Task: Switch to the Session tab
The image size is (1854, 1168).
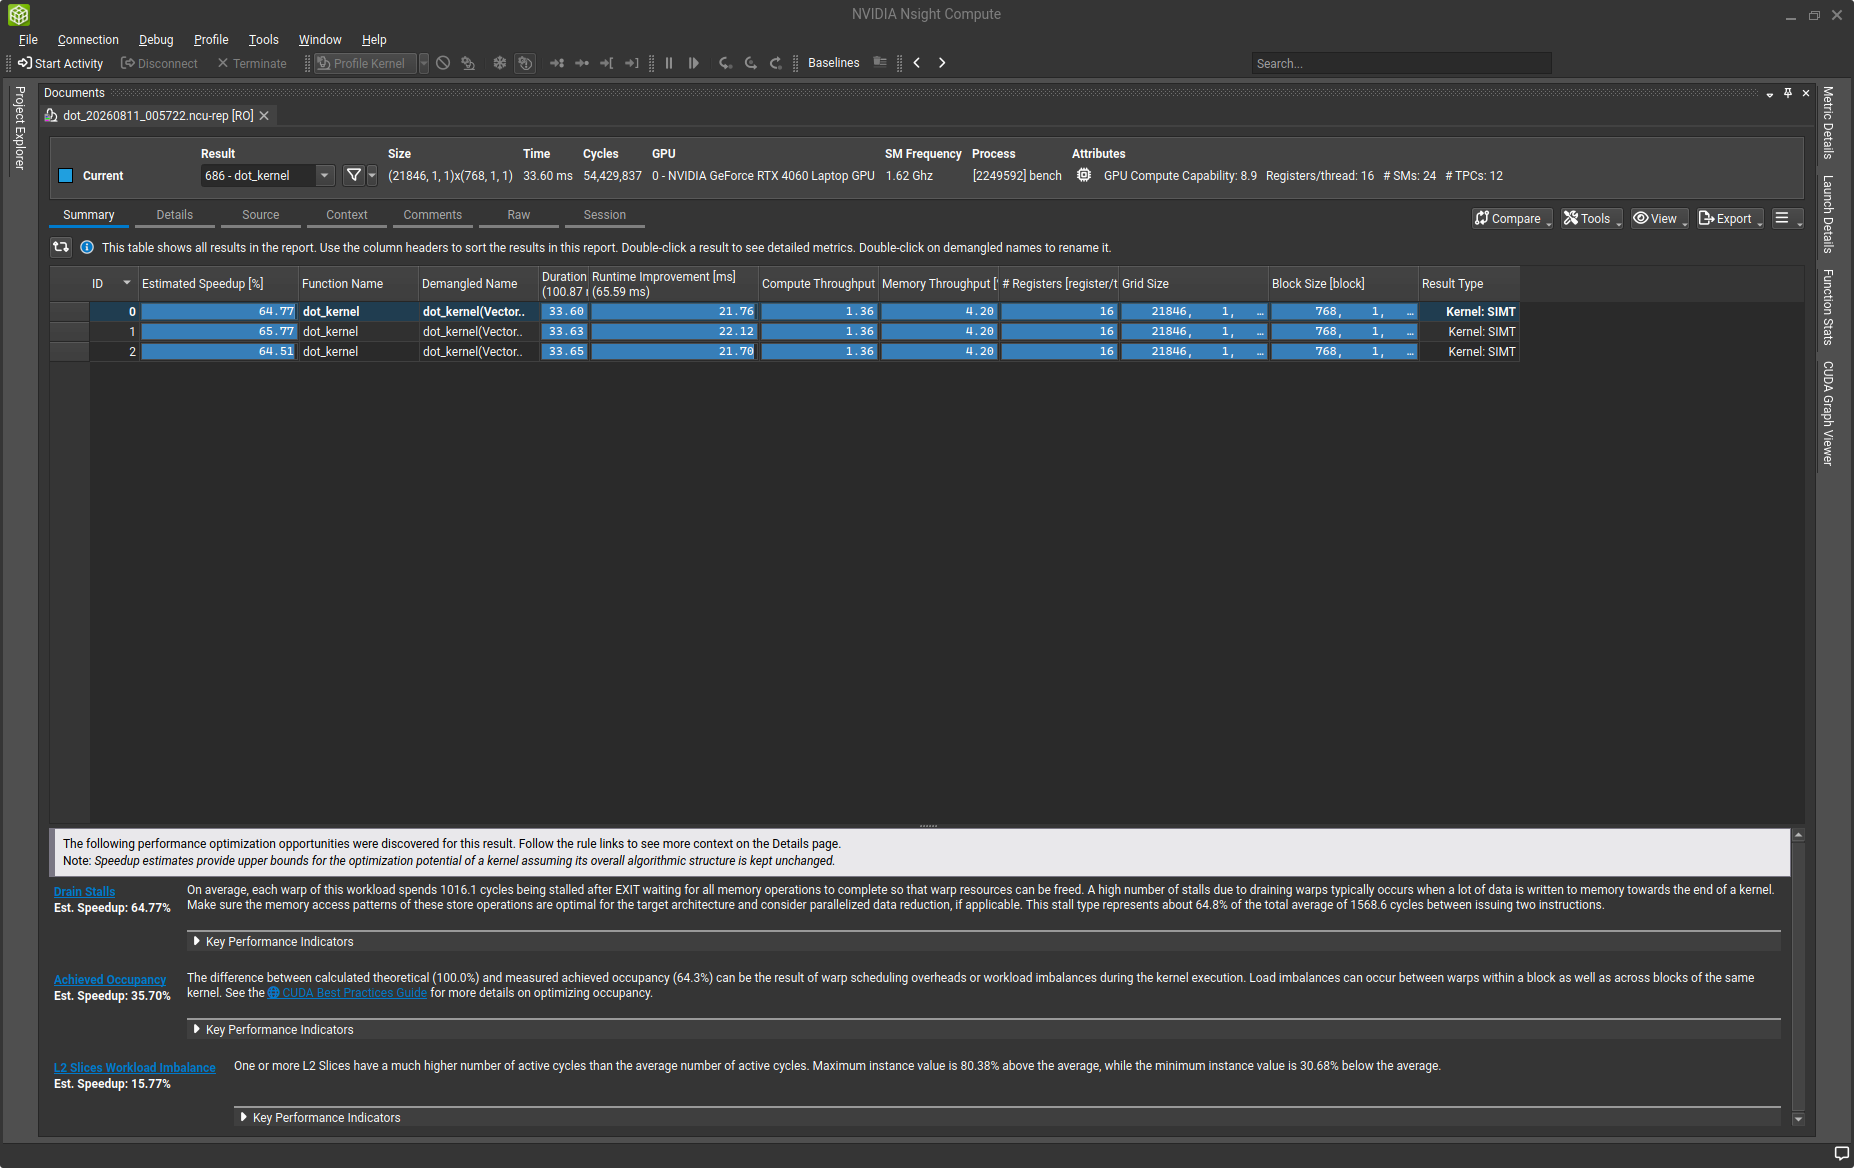Action: coord(605,215)
